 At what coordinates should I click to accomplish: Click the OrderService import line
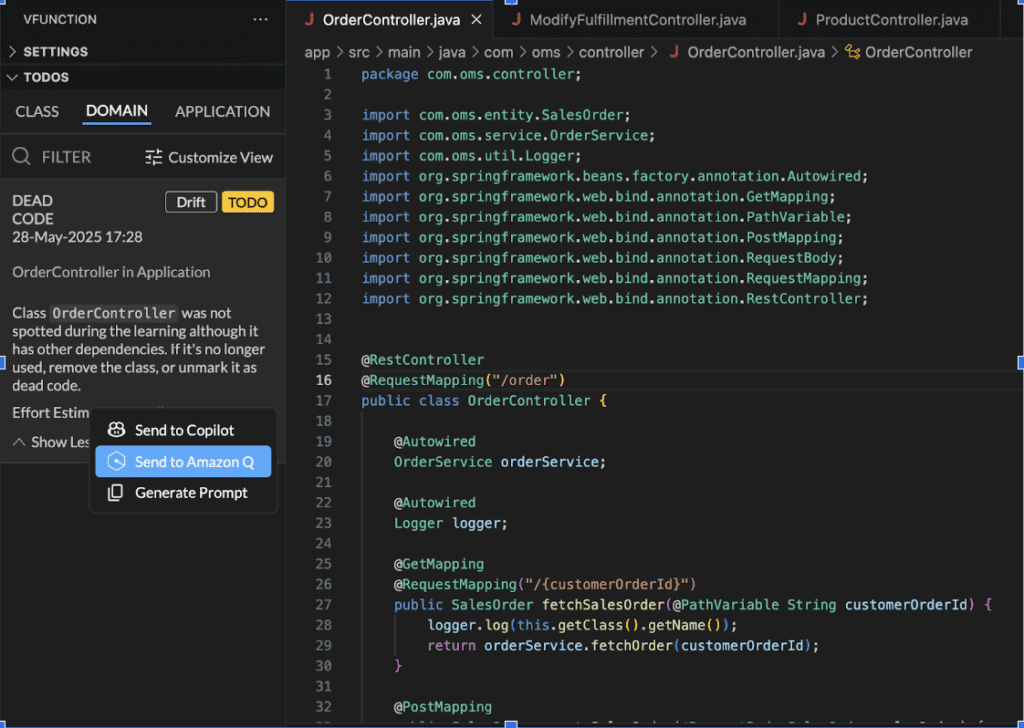[x=508, y=135]
